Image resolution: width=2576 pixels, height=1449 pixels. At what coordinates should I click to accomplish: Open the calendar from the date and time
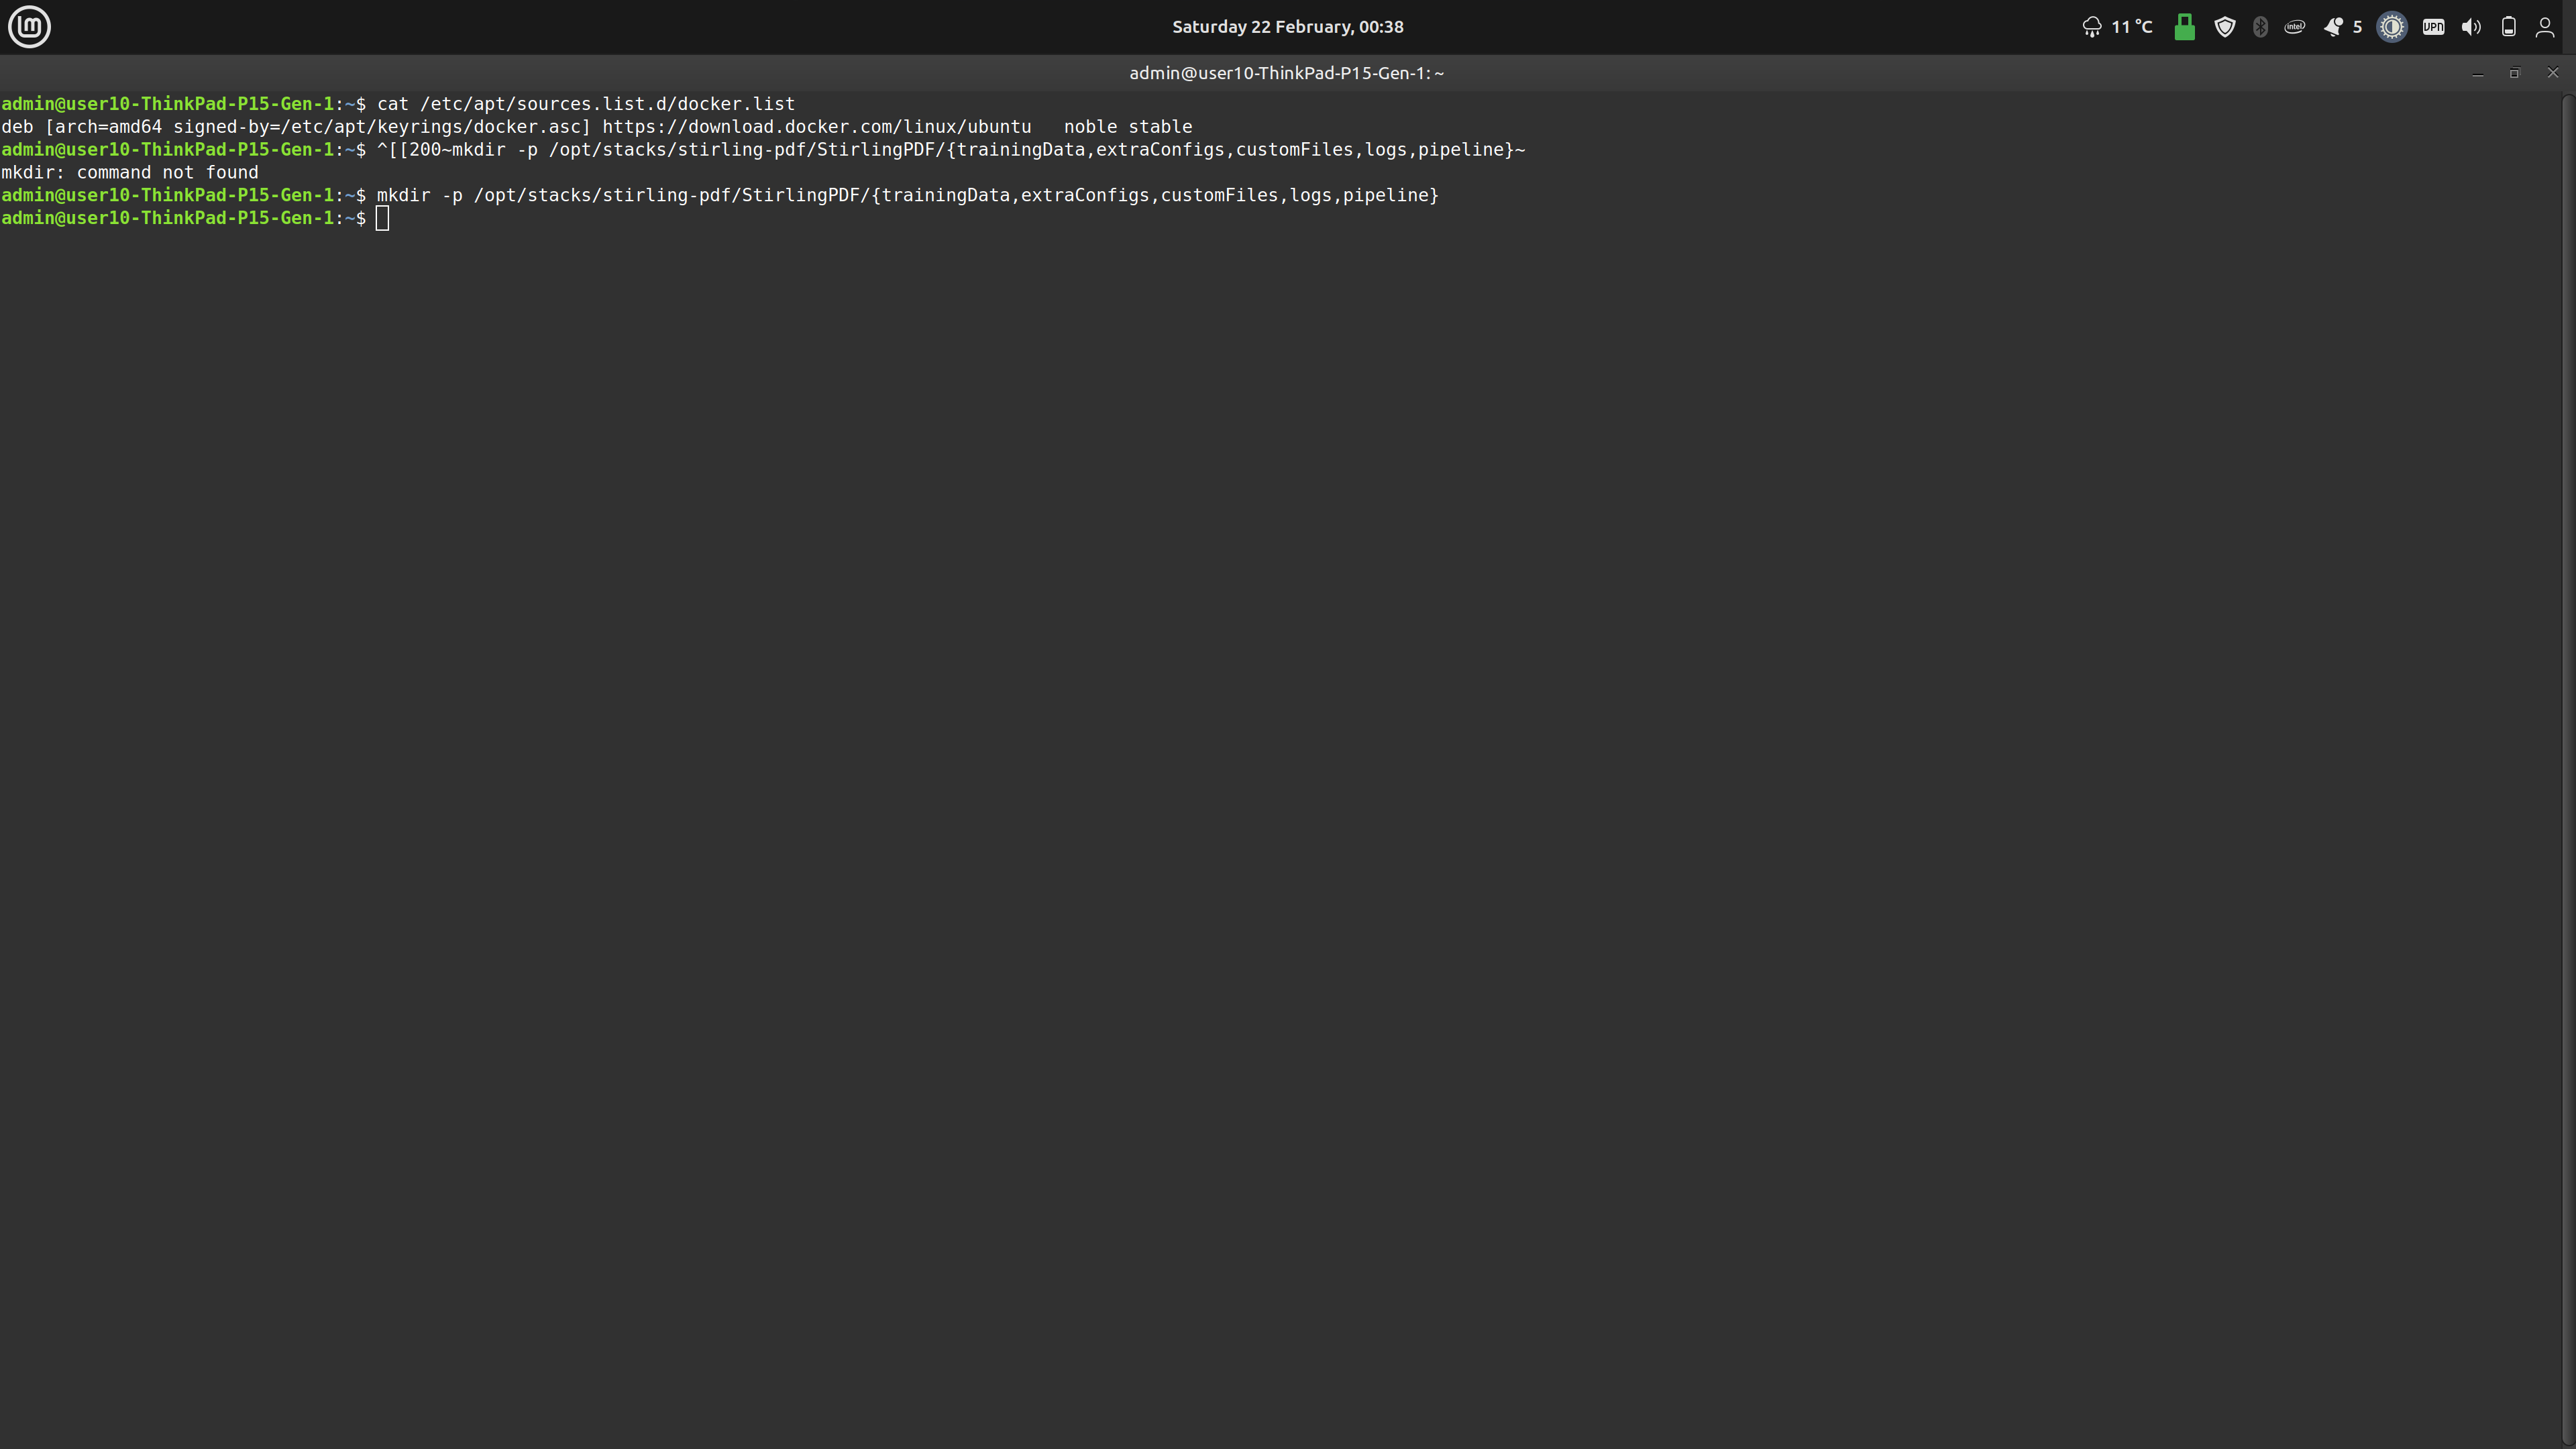pyautogui.click(x=1288, y=27)
